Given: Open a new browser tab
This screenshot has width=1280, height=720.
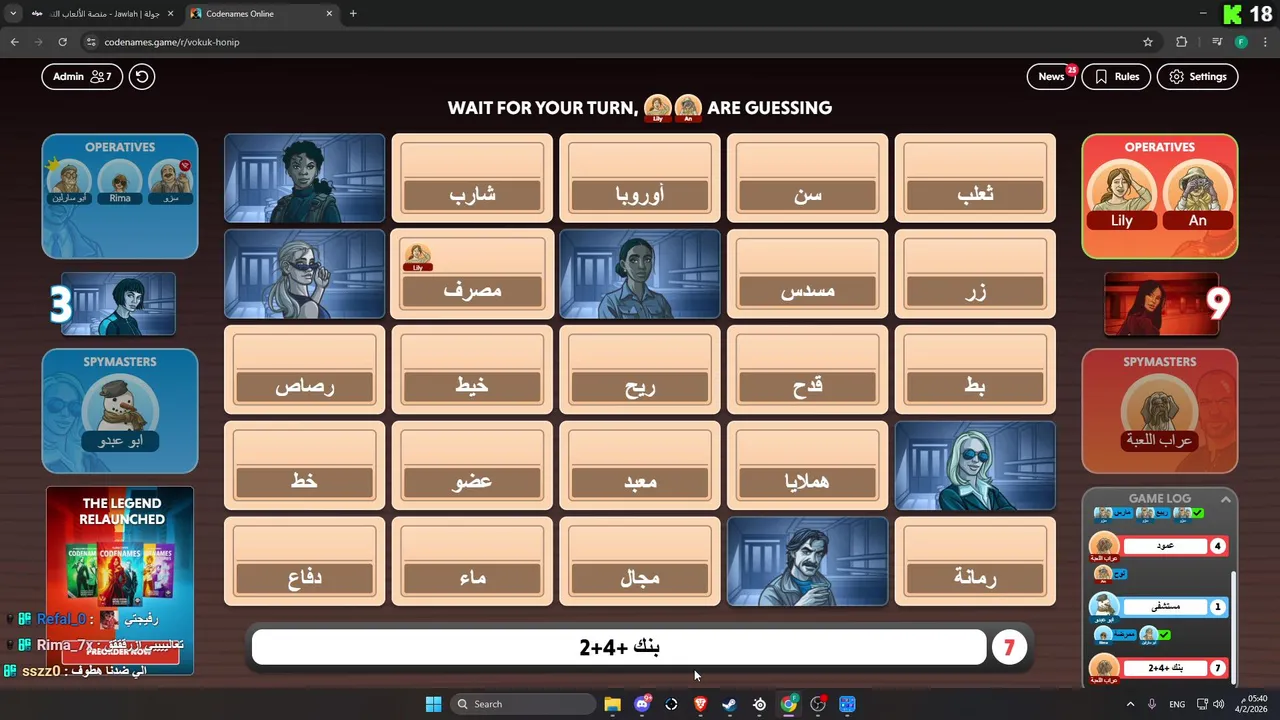Looking at the screenshot, I should click(353, 14).
